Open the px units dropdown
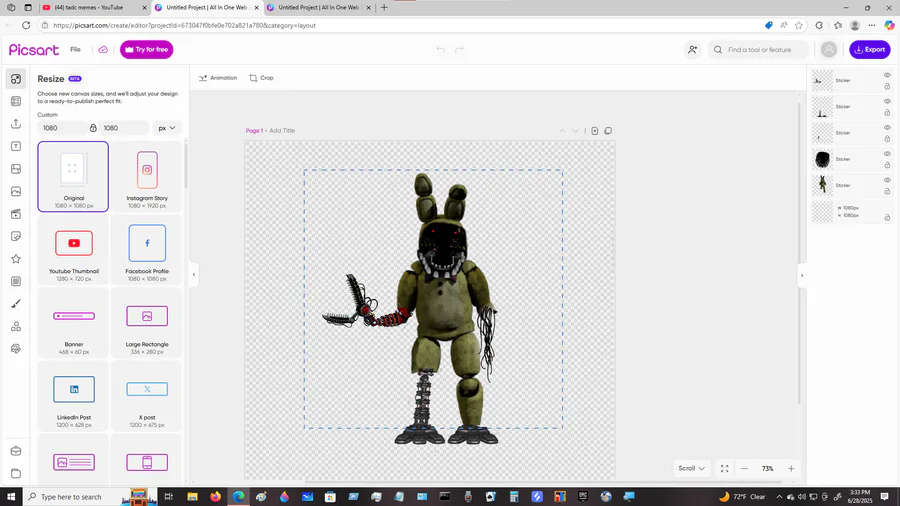 click(x=166, y=128)
